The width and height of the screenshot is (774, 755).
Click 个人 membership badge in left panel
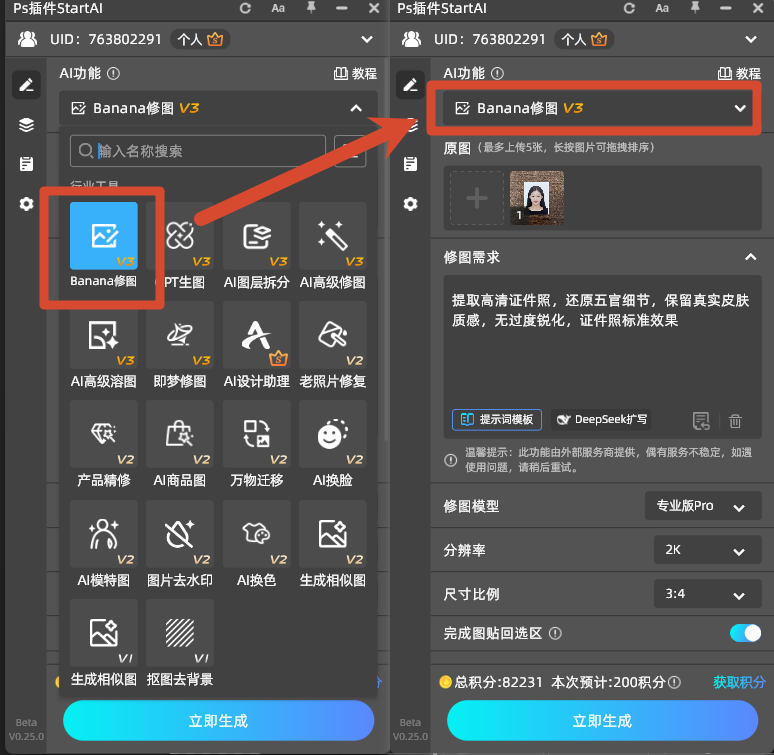[x=200, y=39]
